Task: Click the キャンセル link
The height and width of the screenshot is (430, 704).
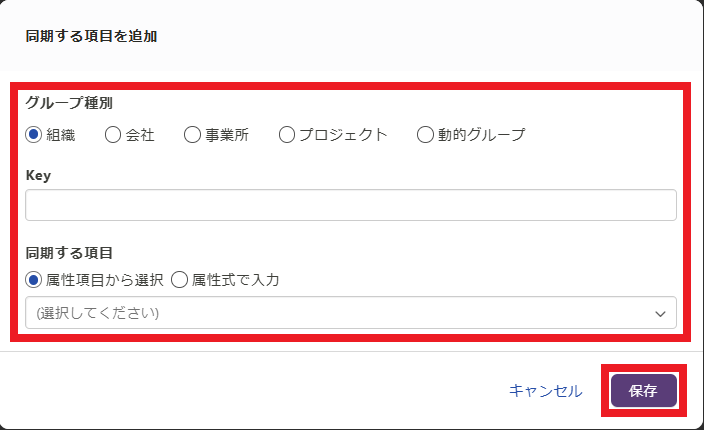Action: tap(545, 391)
